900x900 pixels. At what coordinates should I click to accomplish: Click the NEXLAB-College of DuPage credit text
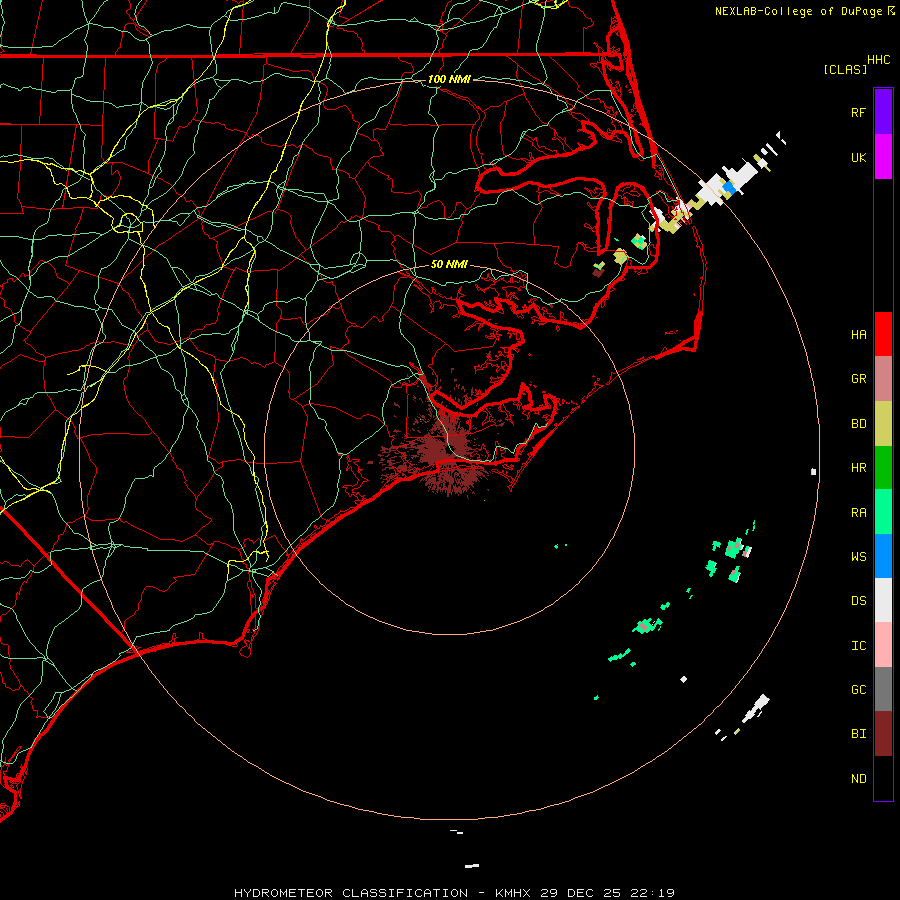click(x=798, y=11)
